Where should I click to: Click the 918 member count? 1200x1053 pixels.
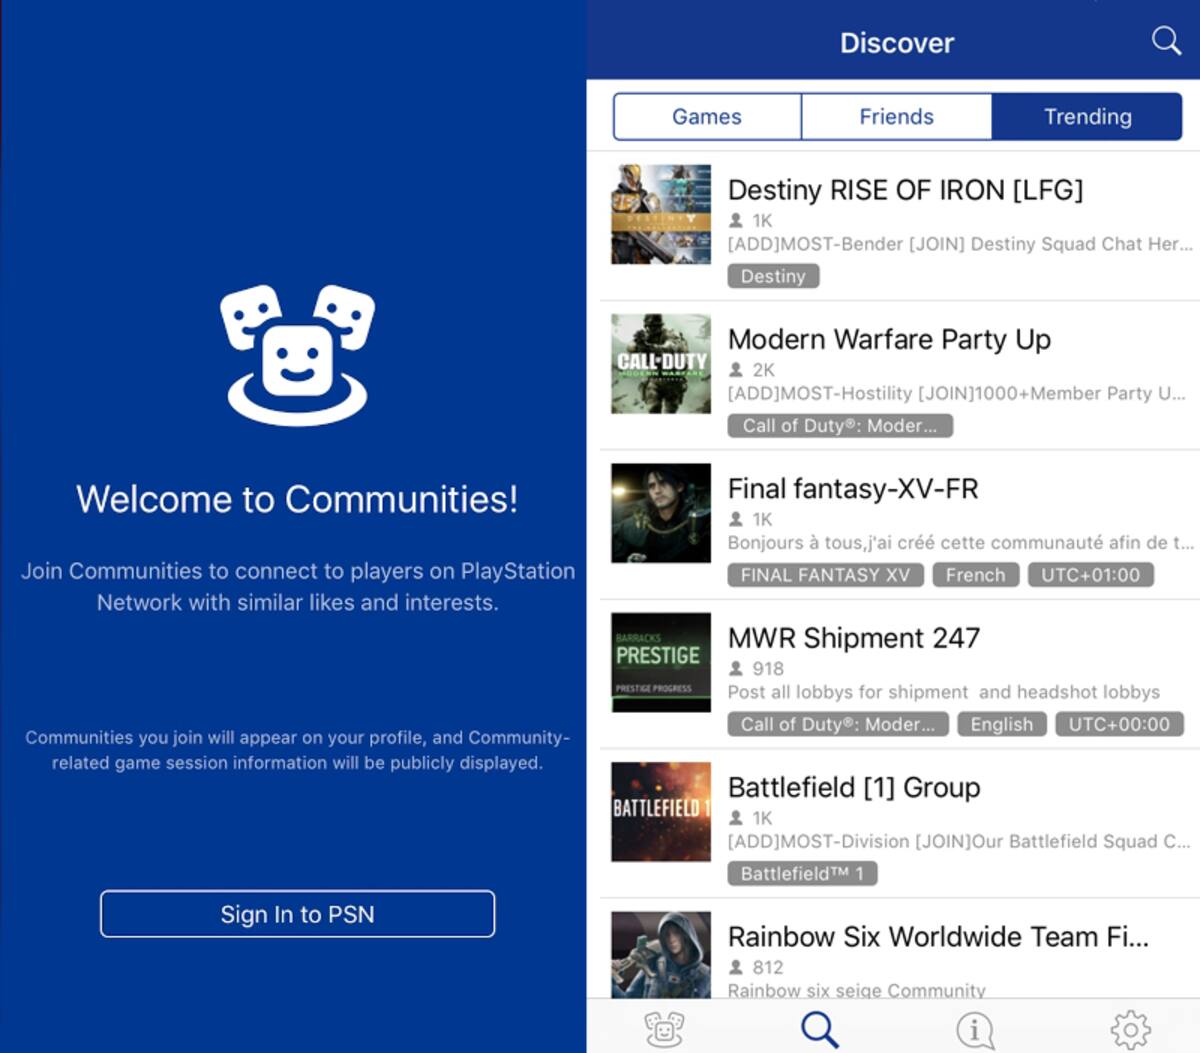coord(768,668)
